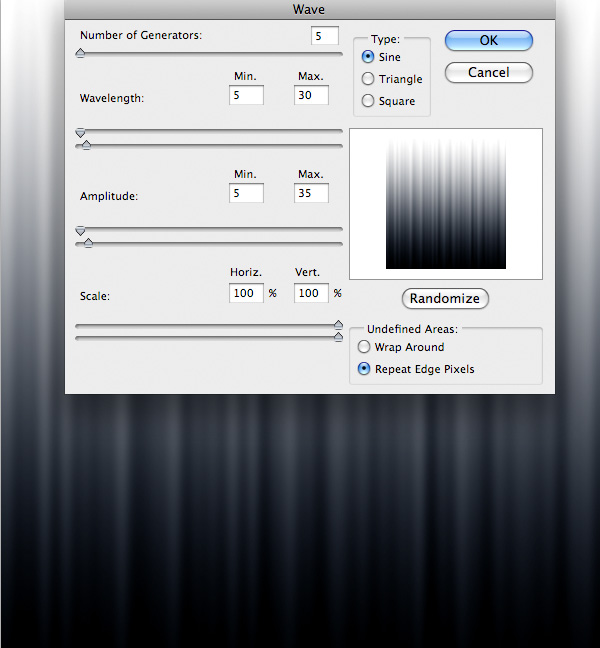Click the vertical Scale slider handle
The image size is (600, 648).
point(338,337)
